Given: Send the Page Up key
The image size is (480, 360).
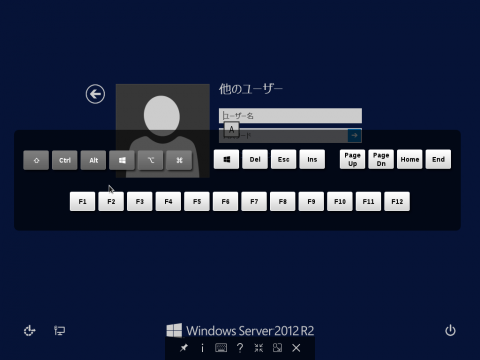Looking at the screenshot, I should pyautogui.click(x=352, y=159).
